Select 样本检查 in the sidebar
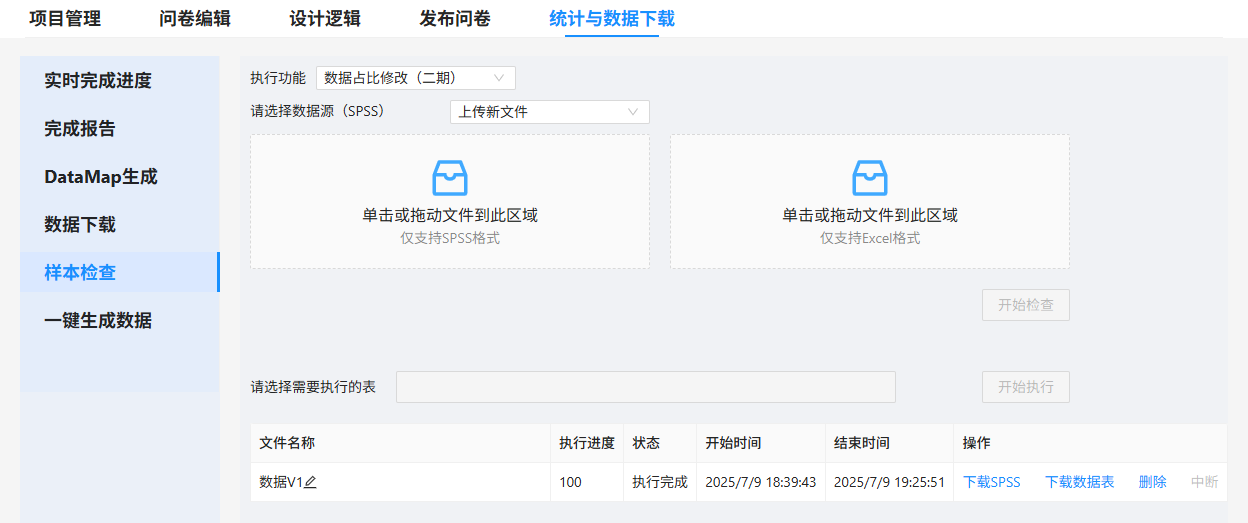The height and width of the screenshot is (523, 1248). 120,273
